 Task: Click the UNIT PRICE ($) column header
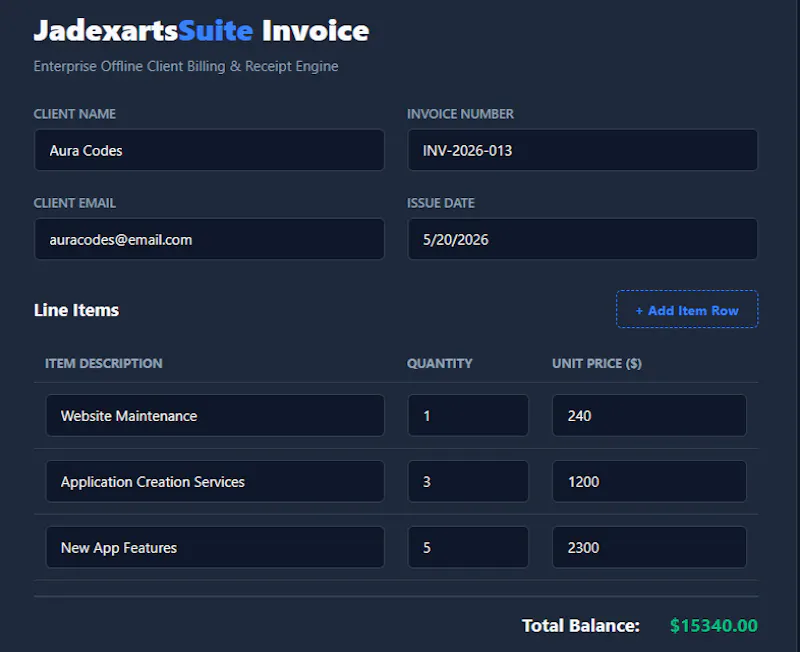click(597, 363)
